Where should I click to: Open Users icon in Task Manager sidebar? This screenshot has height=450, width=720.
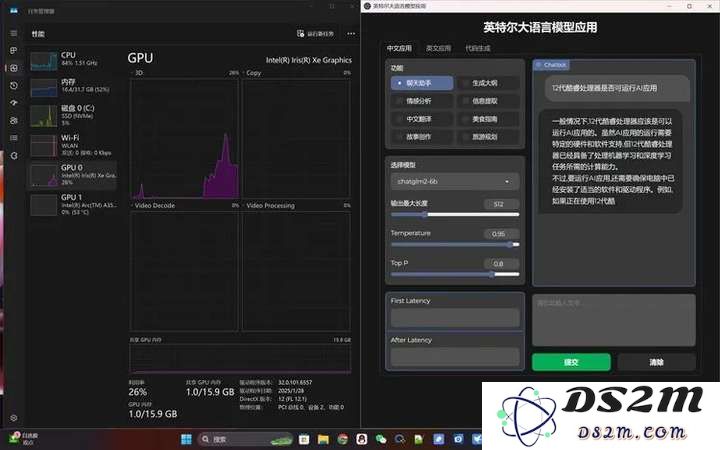14,120
